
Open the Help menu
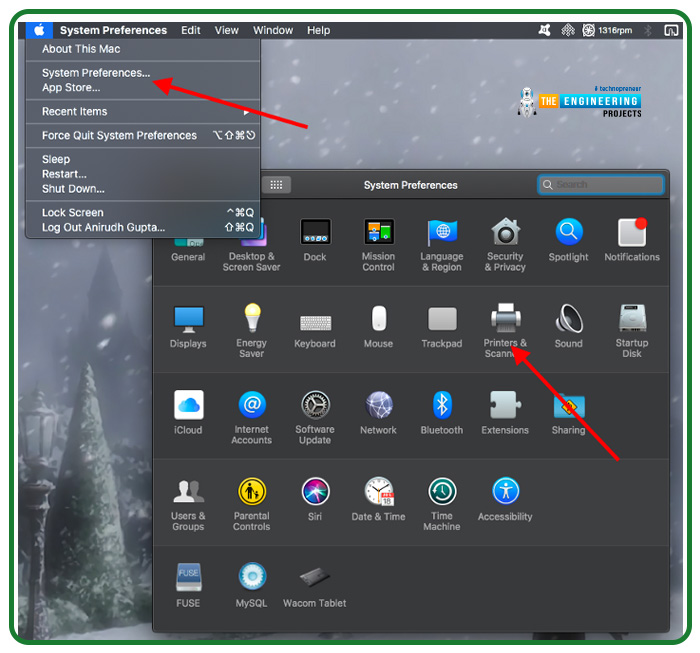tap(319, 30)
